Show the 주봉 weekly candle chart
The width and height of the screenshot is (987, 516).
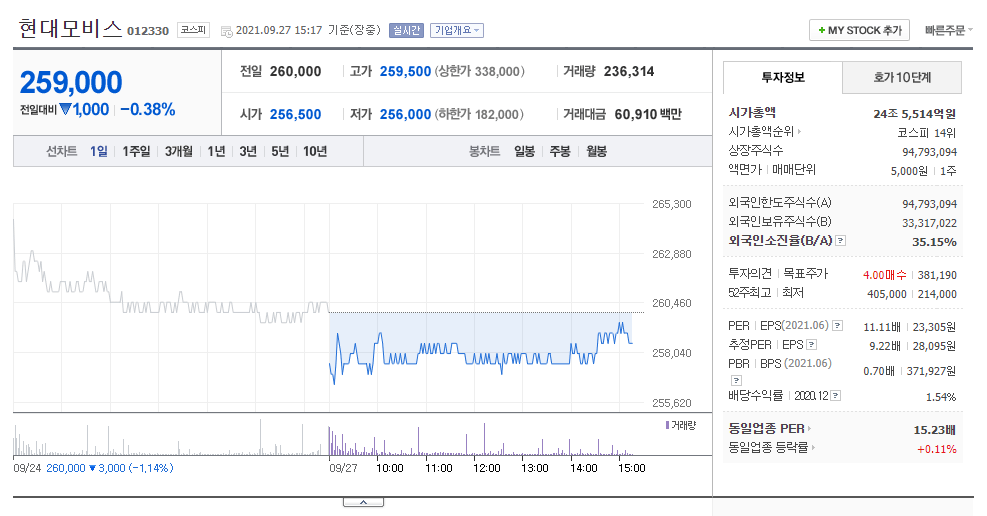coord(560,152)
